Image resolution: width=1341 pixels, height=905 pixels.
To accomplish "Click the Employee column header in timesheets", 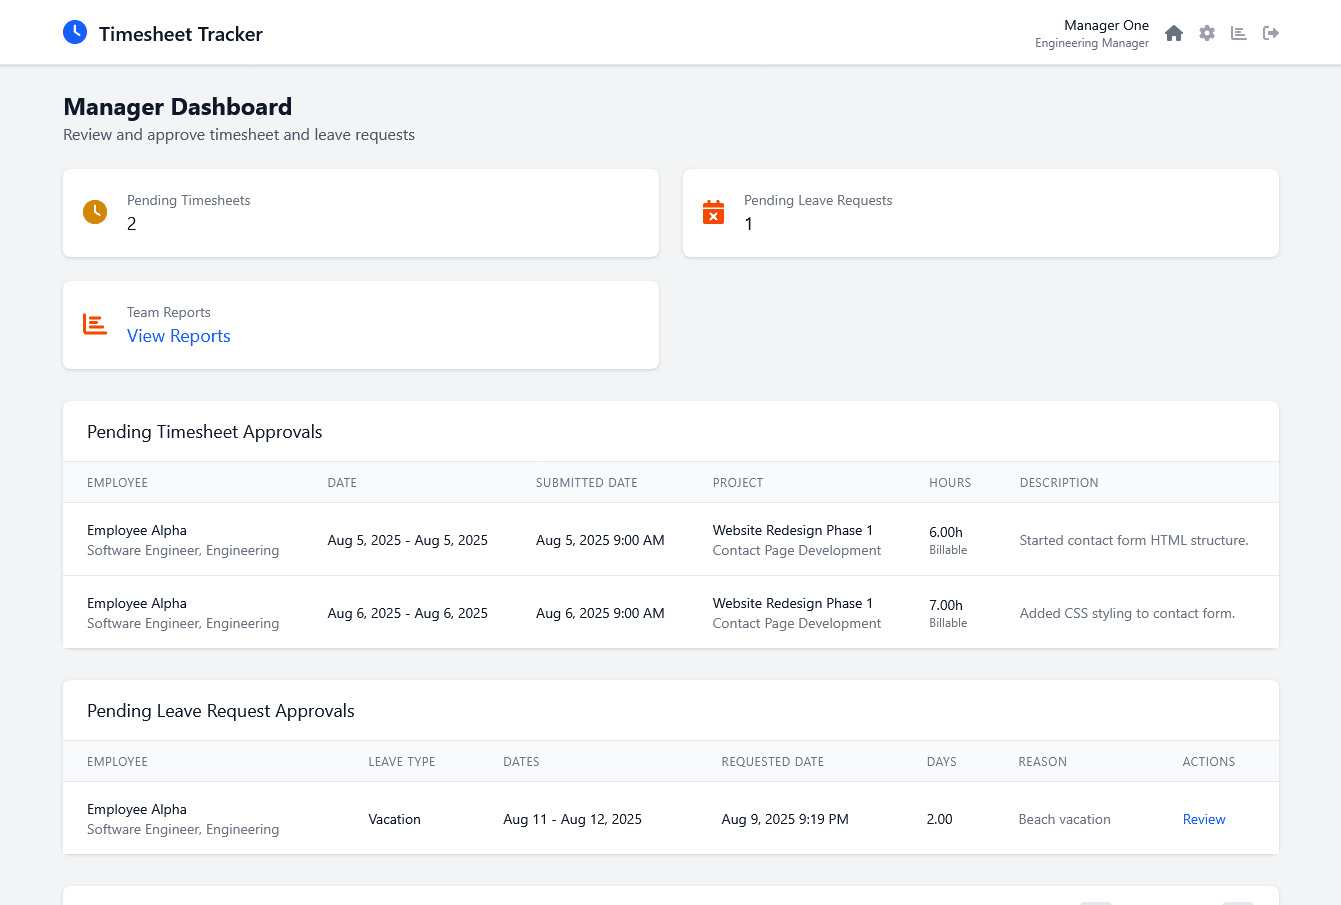I will click(x=117, y=483).
